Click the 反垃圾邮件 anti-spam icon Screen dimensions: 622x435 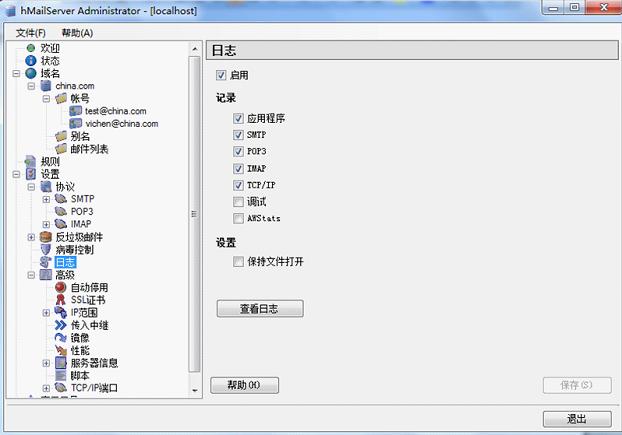[x=46, y=237]
